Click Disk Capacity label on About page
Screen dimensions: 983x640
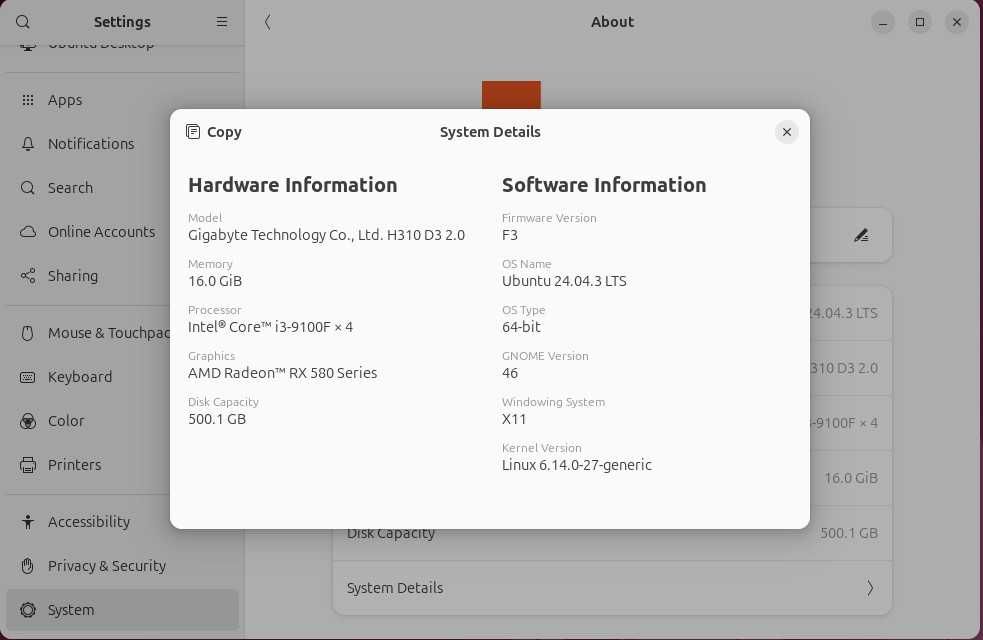click(x=391, y=534)
